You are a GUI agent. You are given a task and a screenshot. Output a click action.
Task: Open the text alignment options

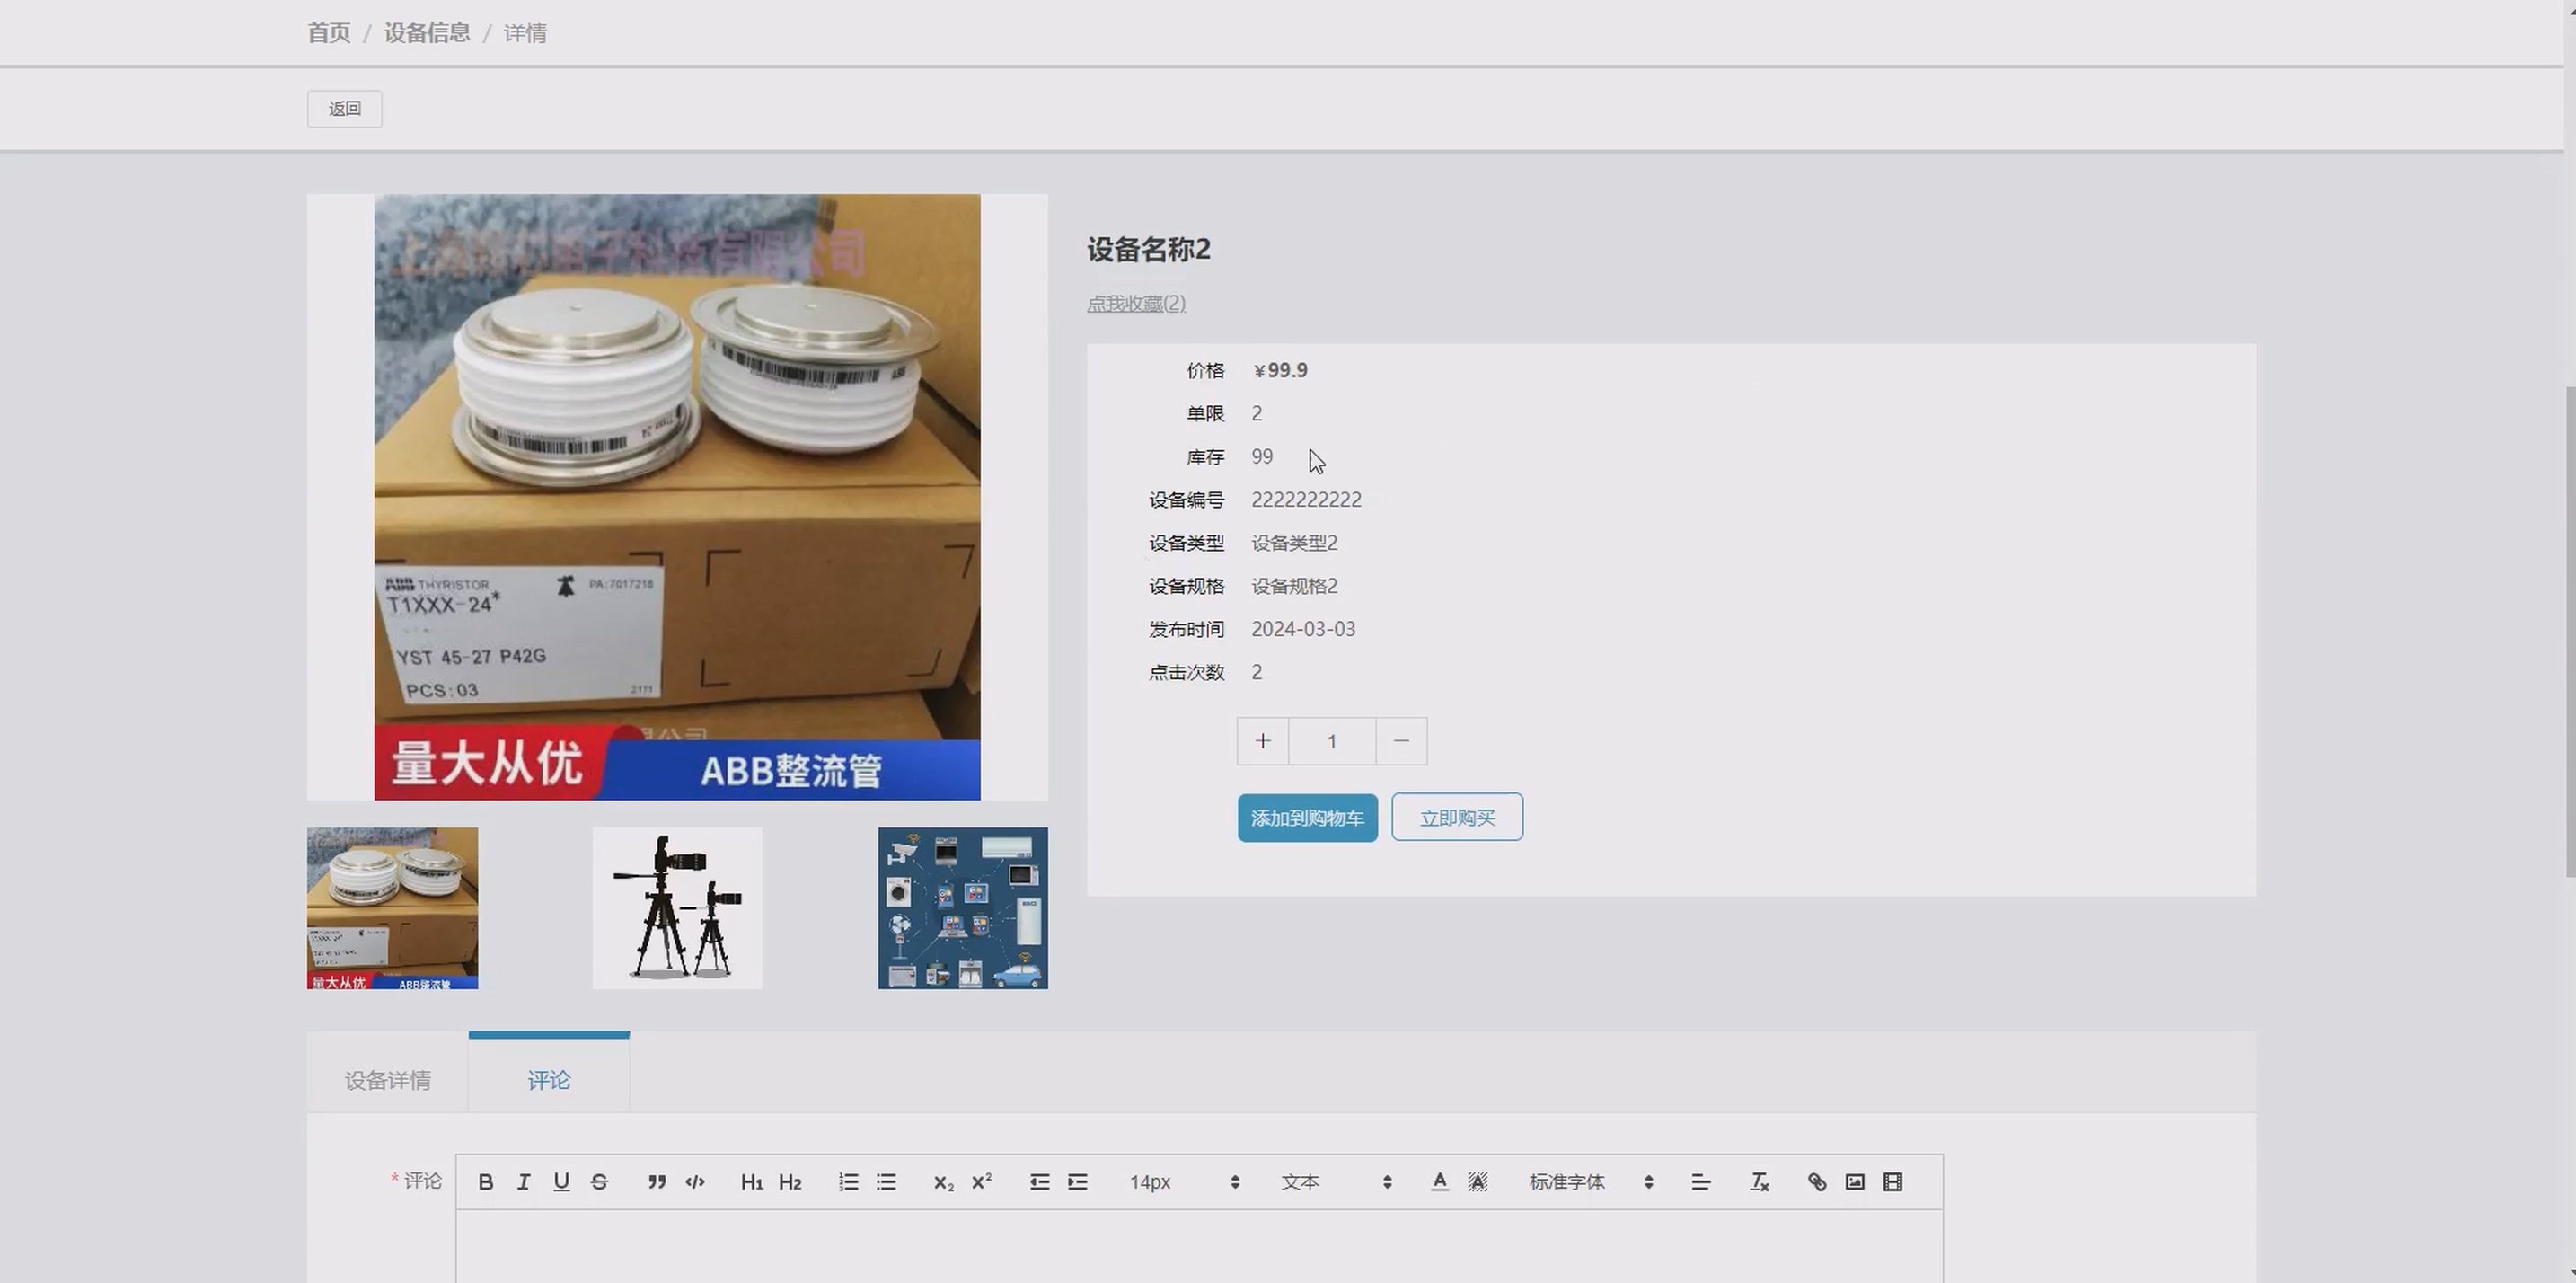(1700, 1182)
